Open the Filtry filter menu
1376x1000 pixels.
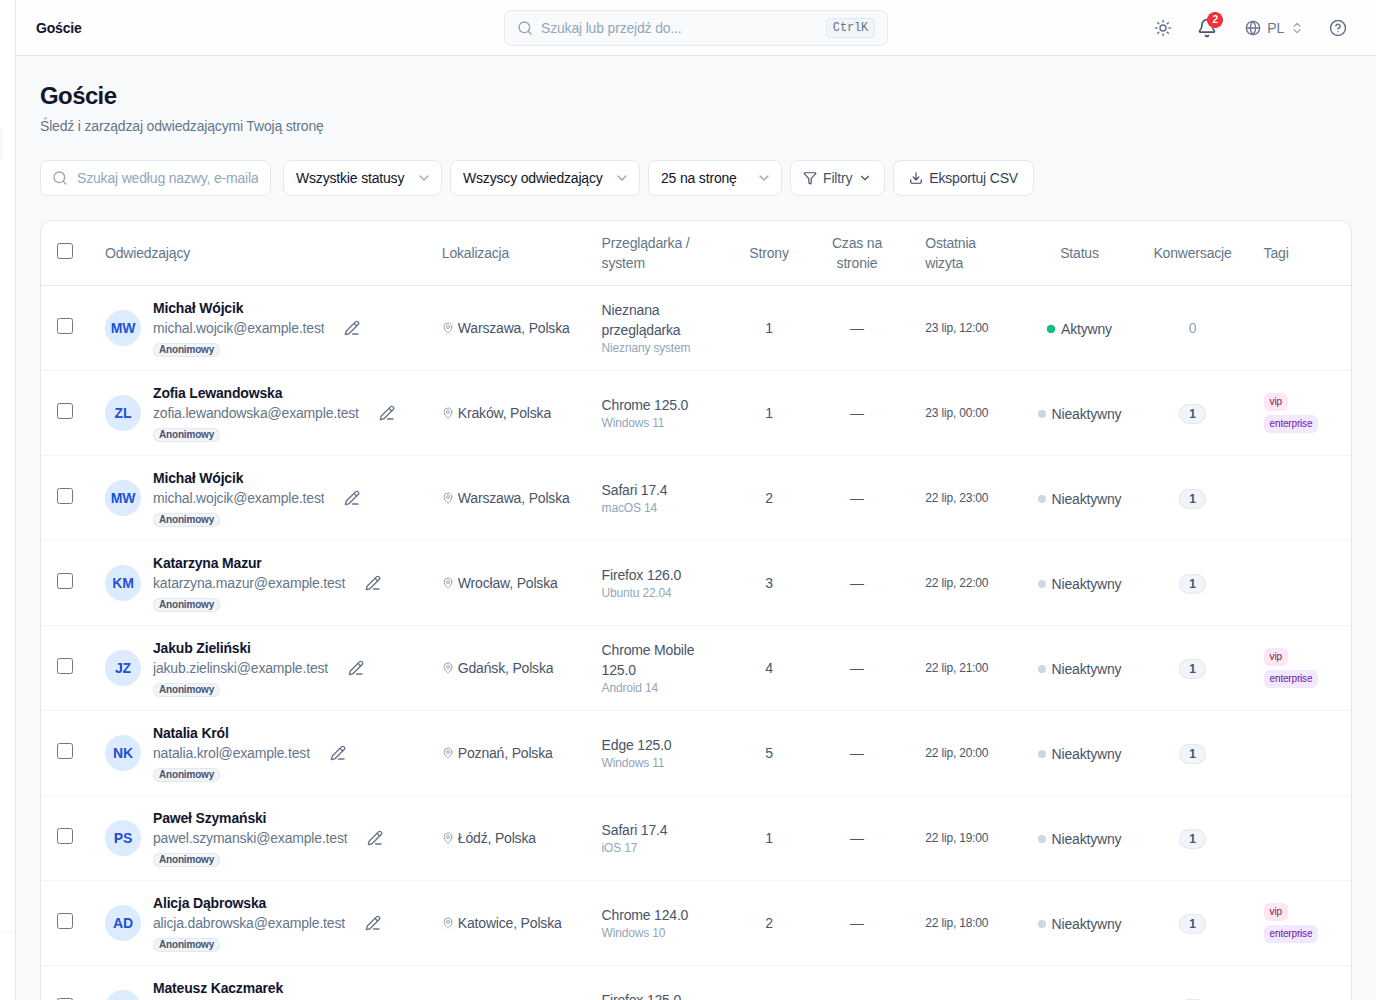pos(837,178)
